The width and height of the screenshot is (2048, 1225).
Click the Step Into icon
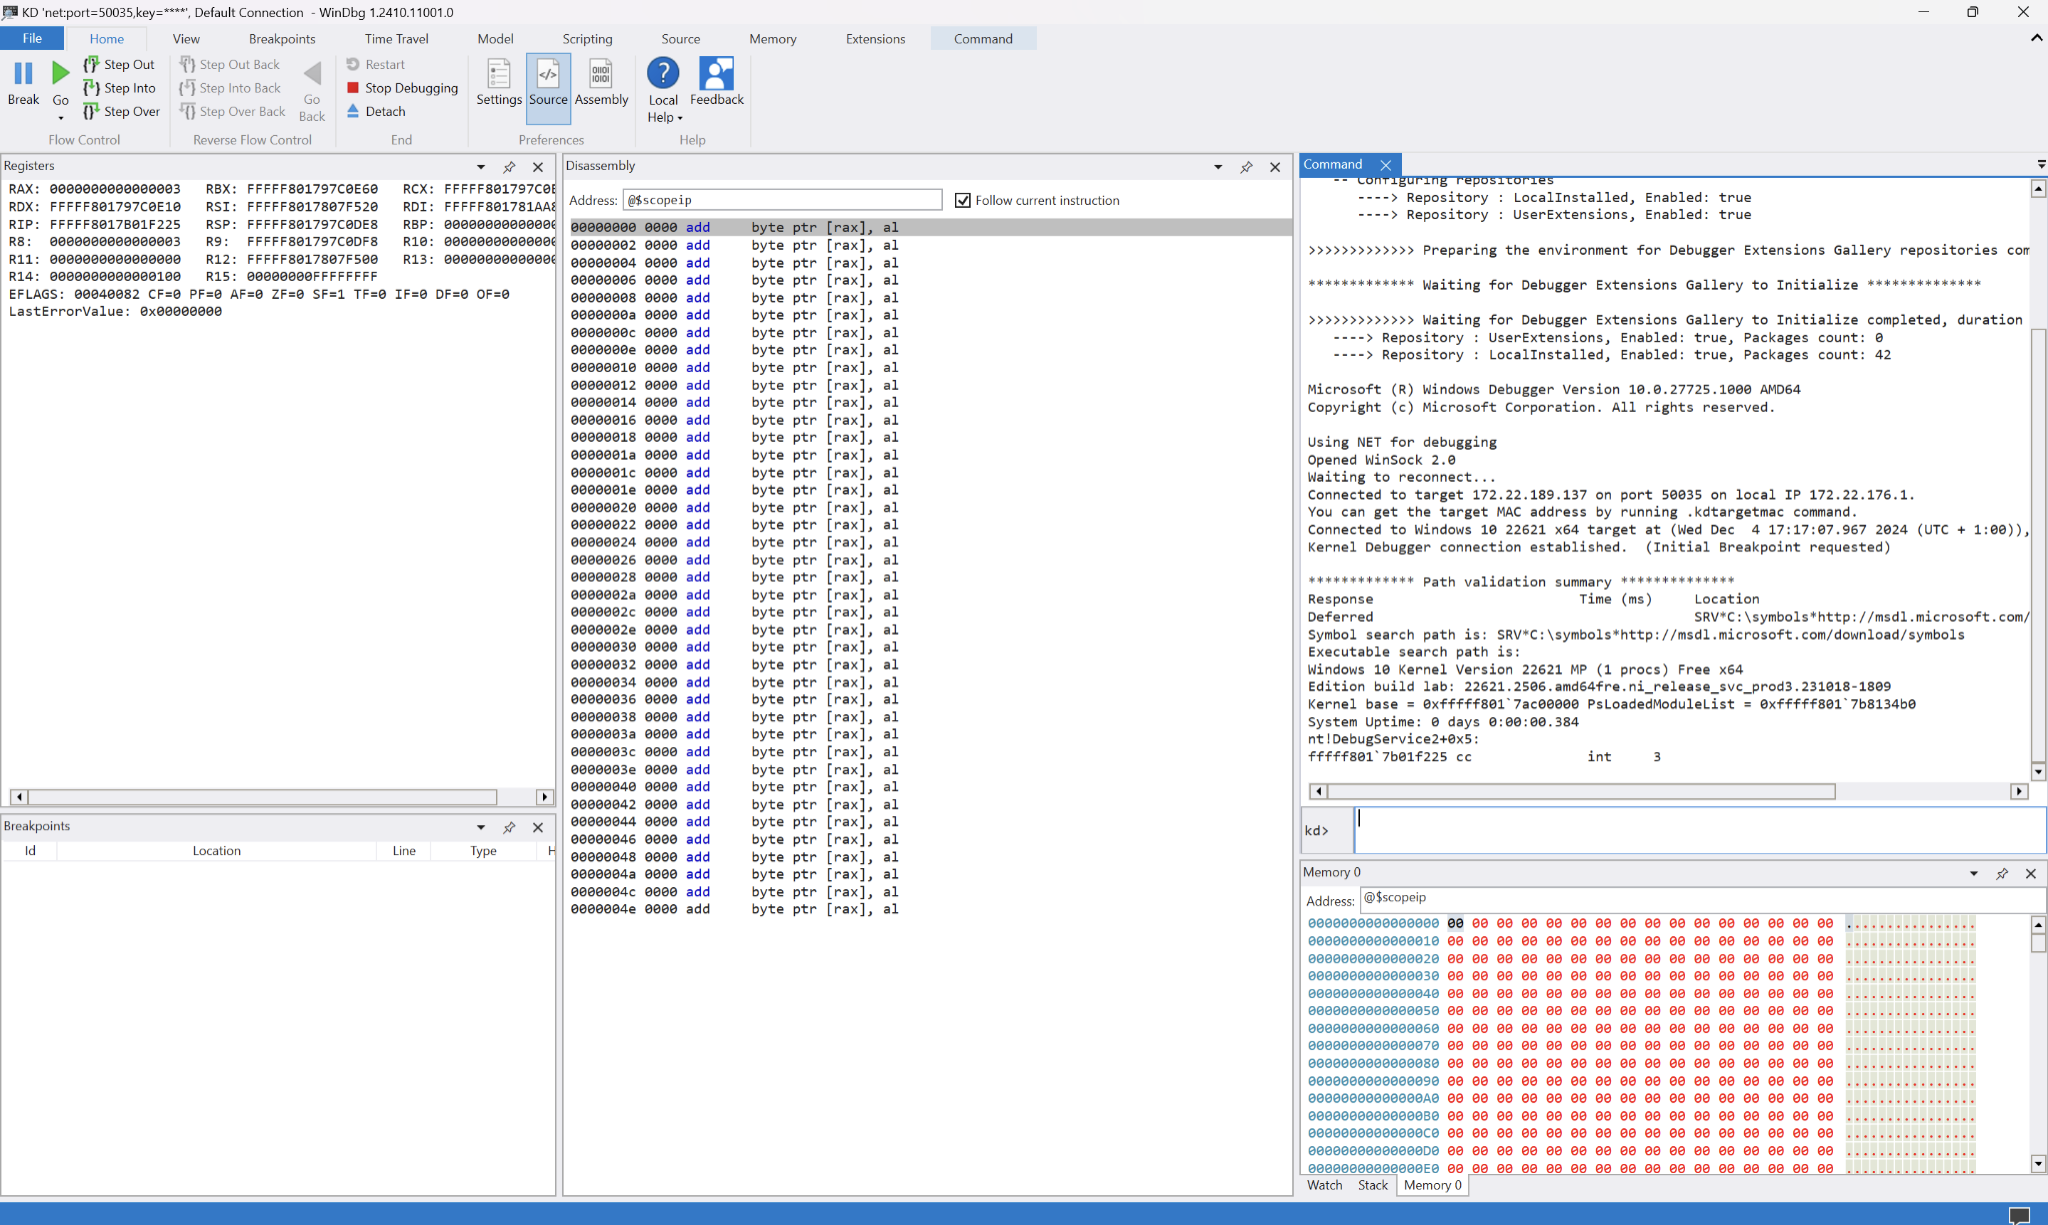(x=91, y=88)
